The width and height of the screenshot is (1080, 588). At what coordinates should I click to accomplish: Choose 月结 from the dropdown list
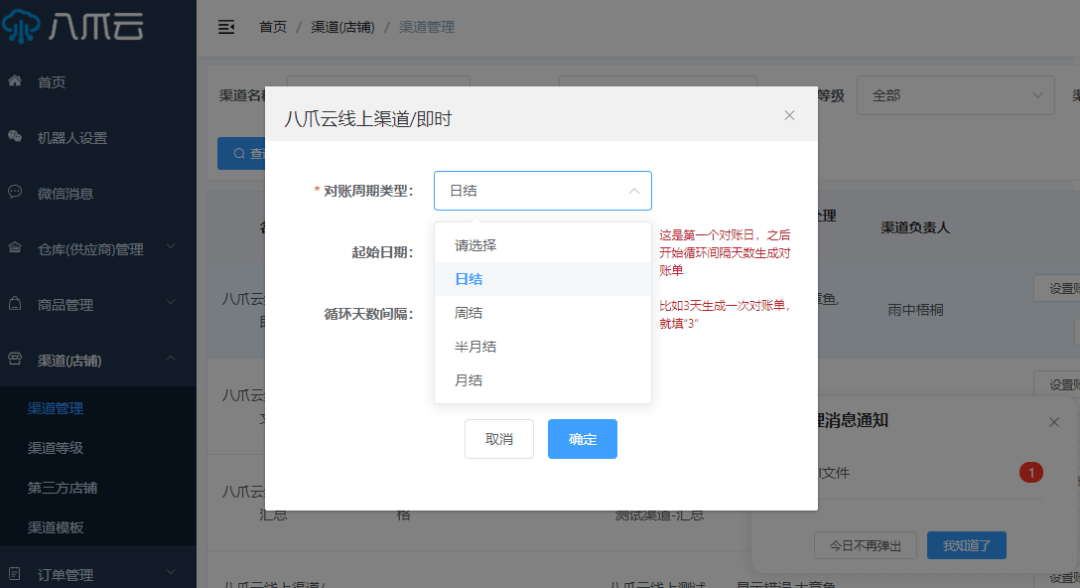click(x=543, y=380)
